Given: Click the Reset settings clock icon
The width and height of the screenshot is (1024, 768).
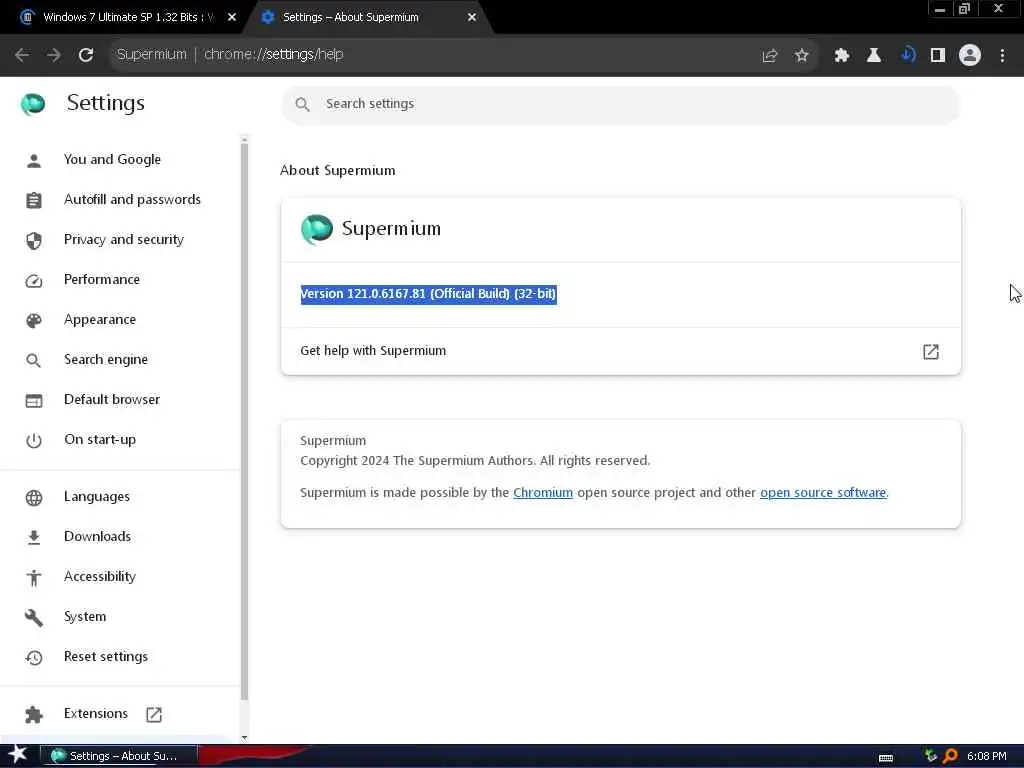Looking at the screenshot, I should [x=34, y=658].
